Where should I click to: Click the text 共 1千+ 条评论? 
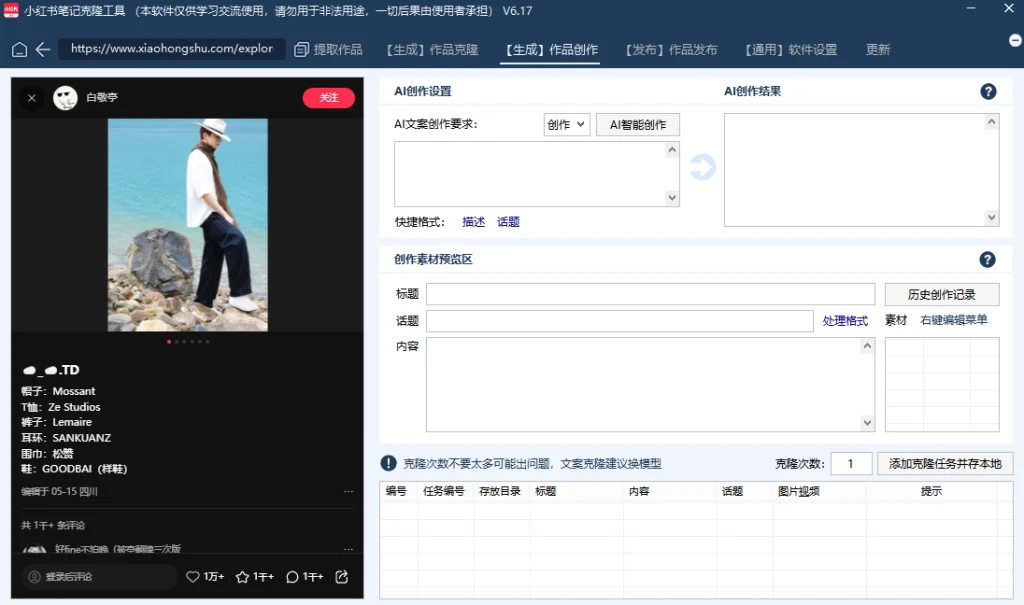coord(53,525)
